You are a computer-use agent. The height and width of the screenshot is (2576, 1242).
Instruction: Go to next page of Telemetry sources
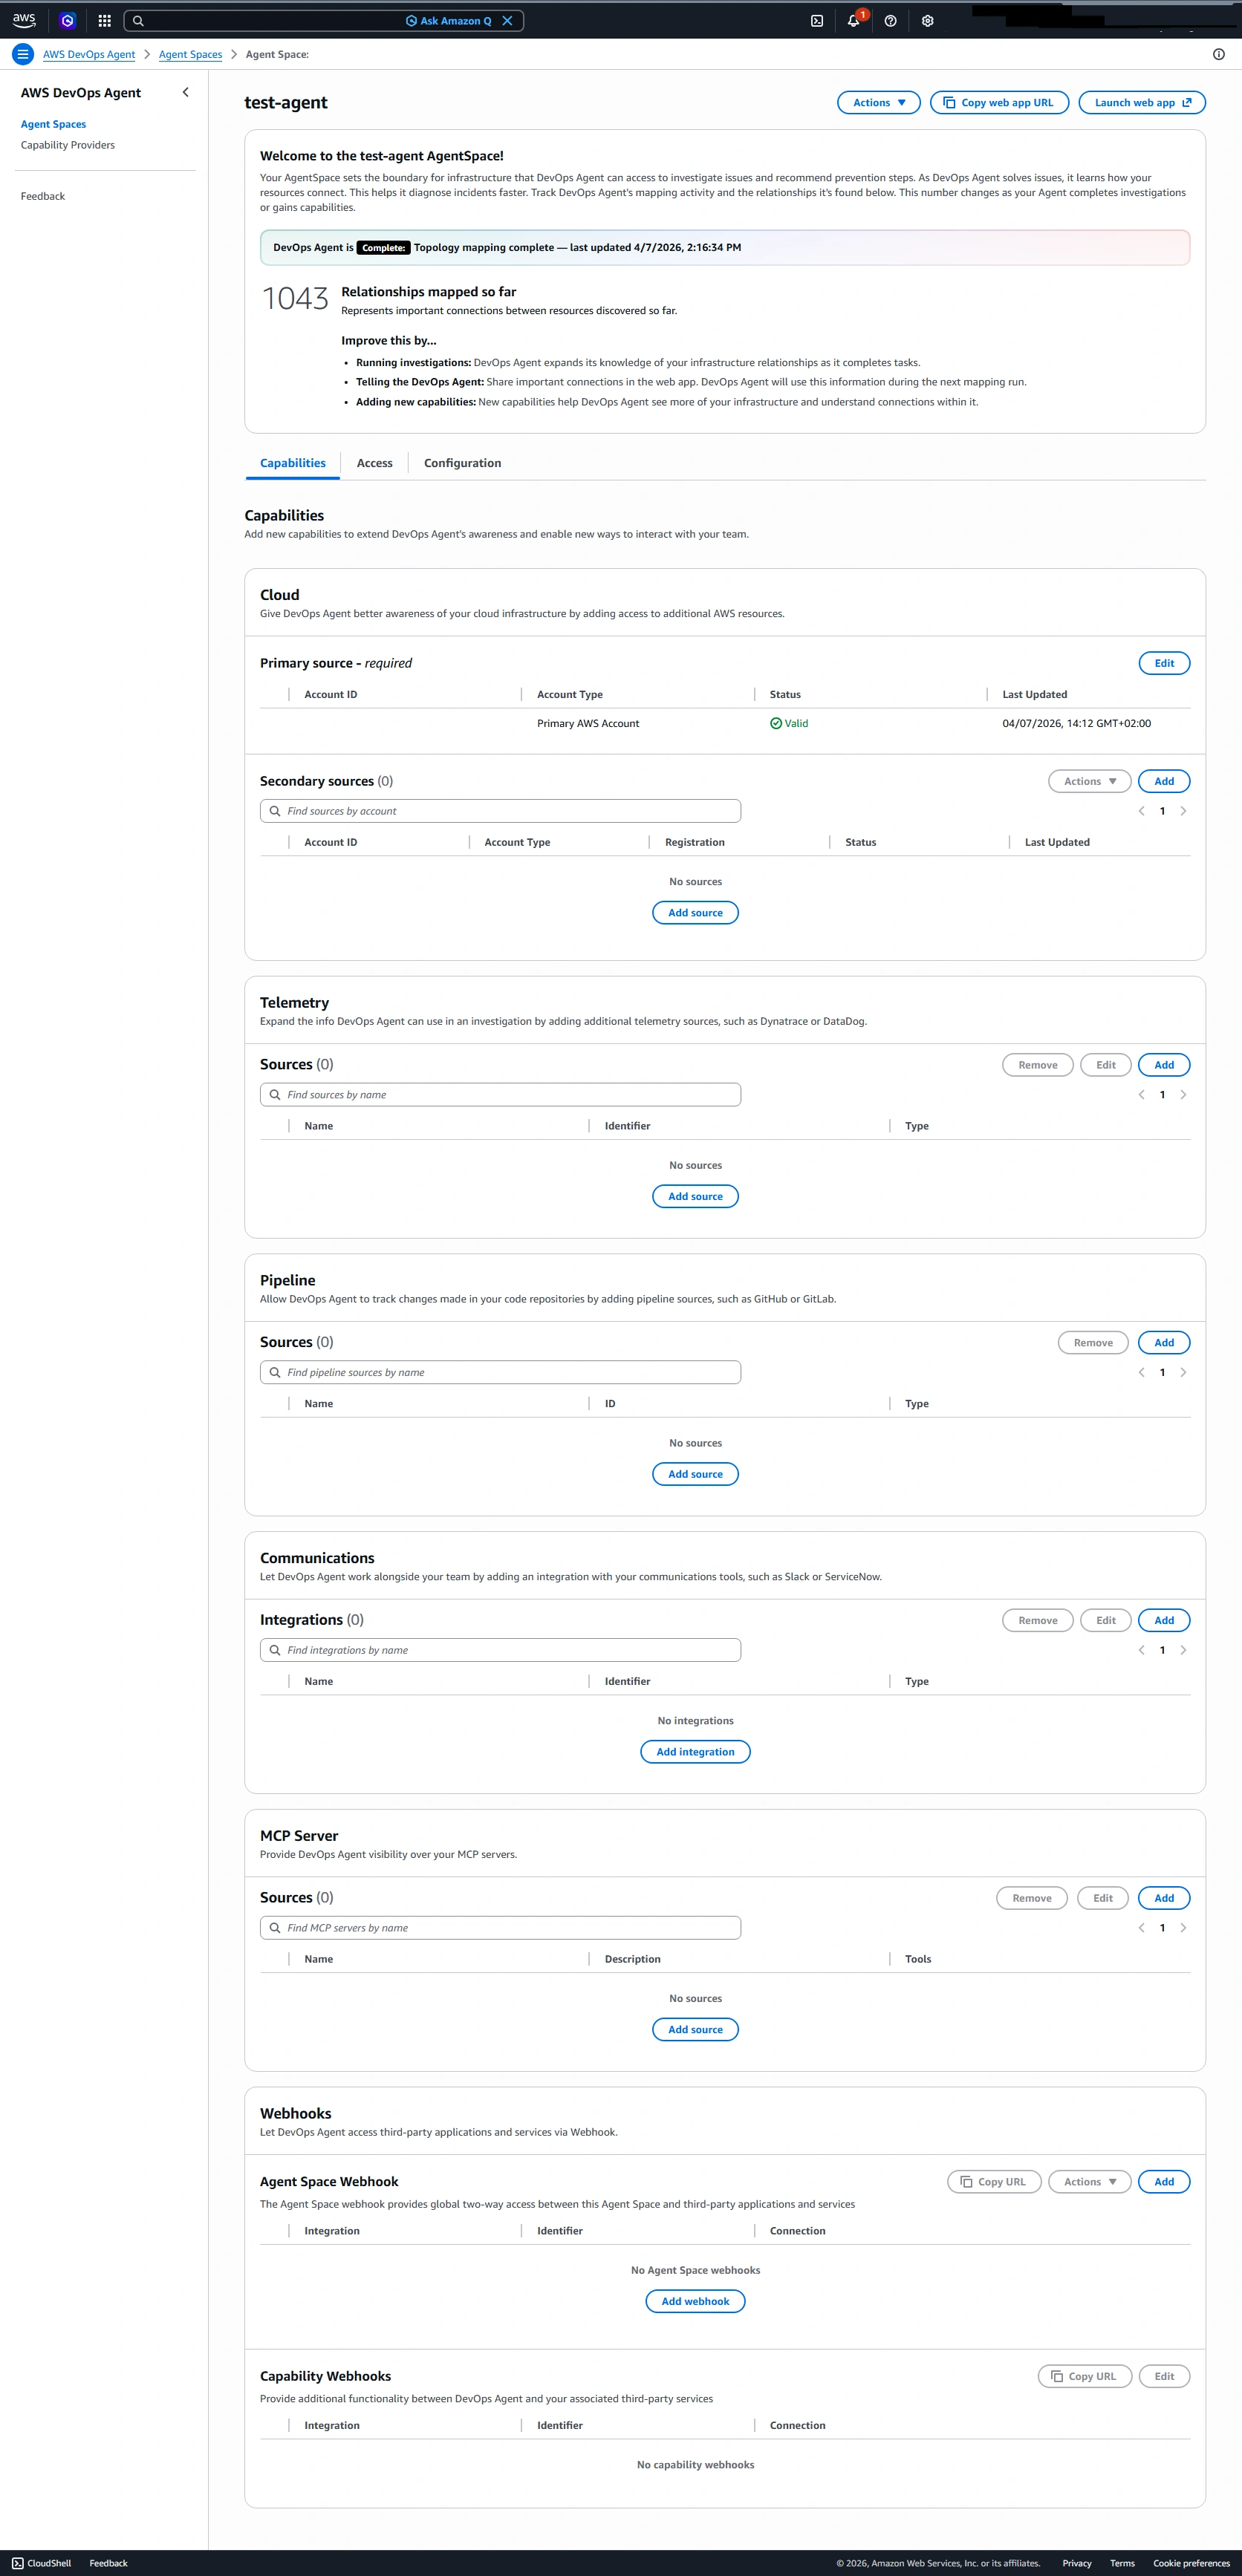click(1183, 1095)
